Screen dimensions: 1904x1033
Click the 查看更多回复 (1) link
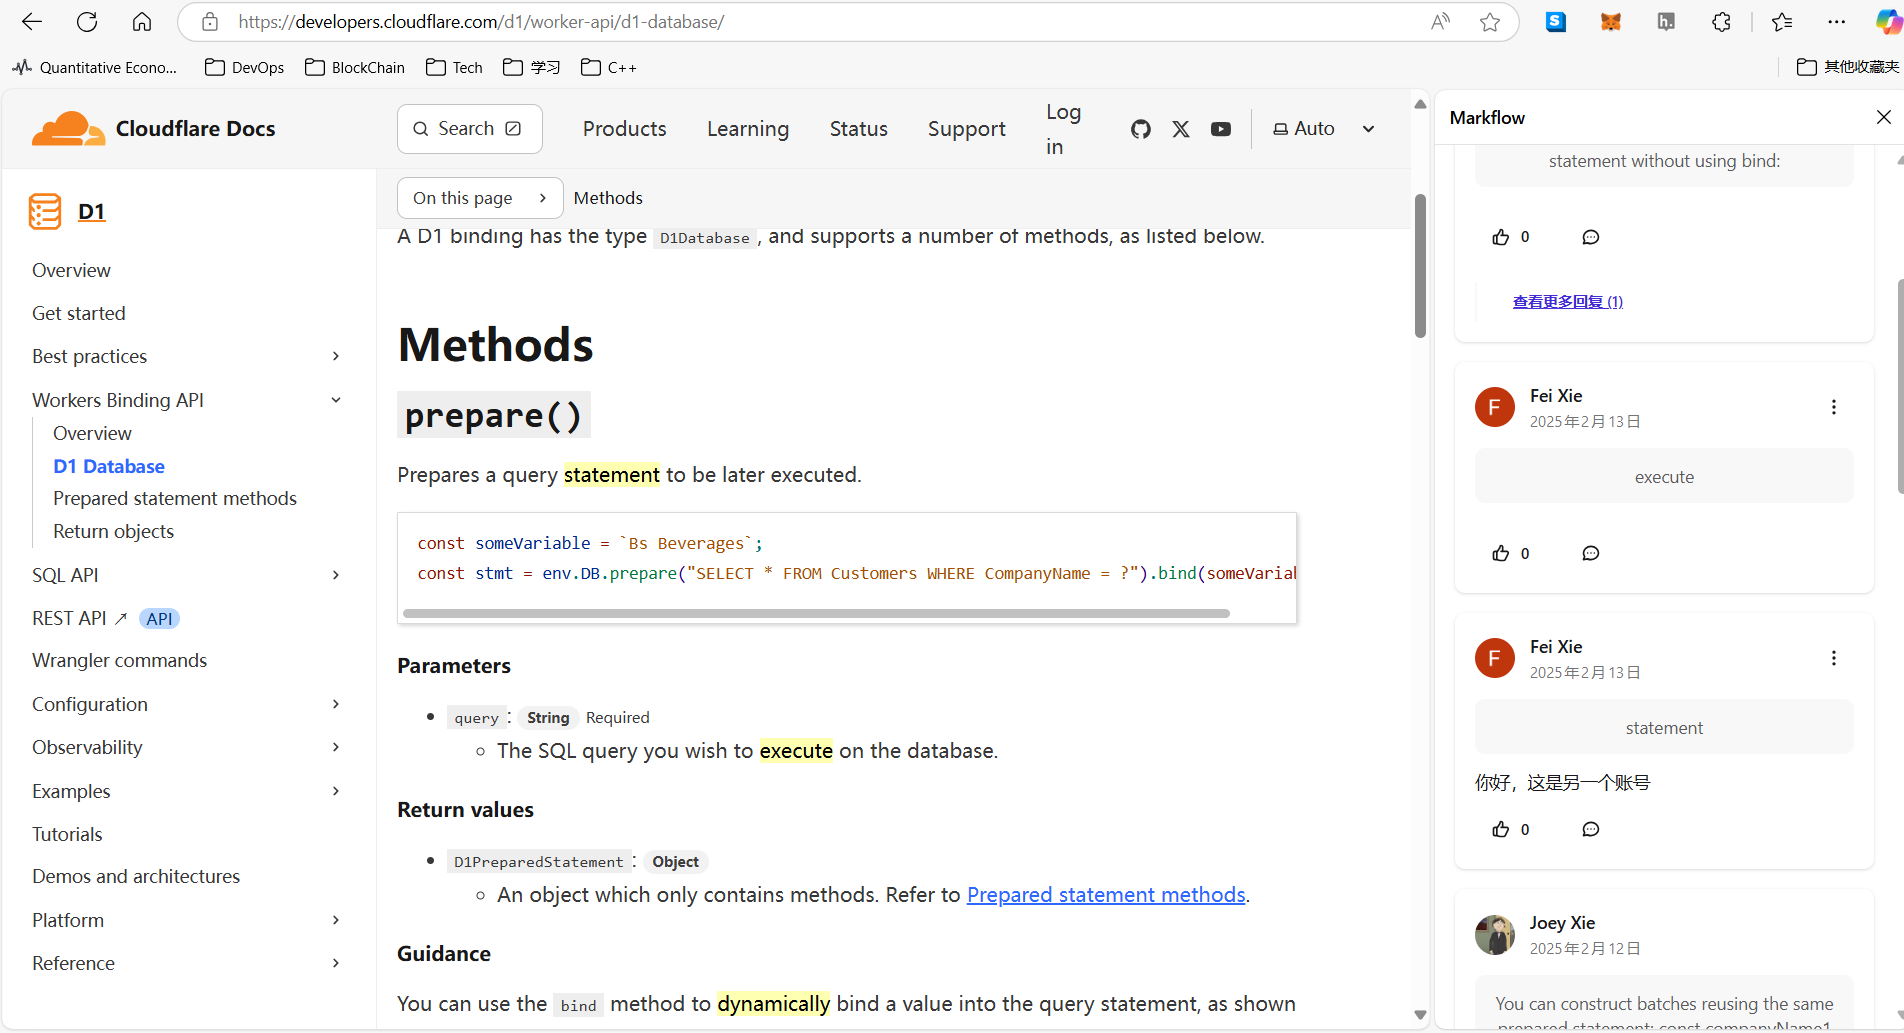tap(1567, 302)
